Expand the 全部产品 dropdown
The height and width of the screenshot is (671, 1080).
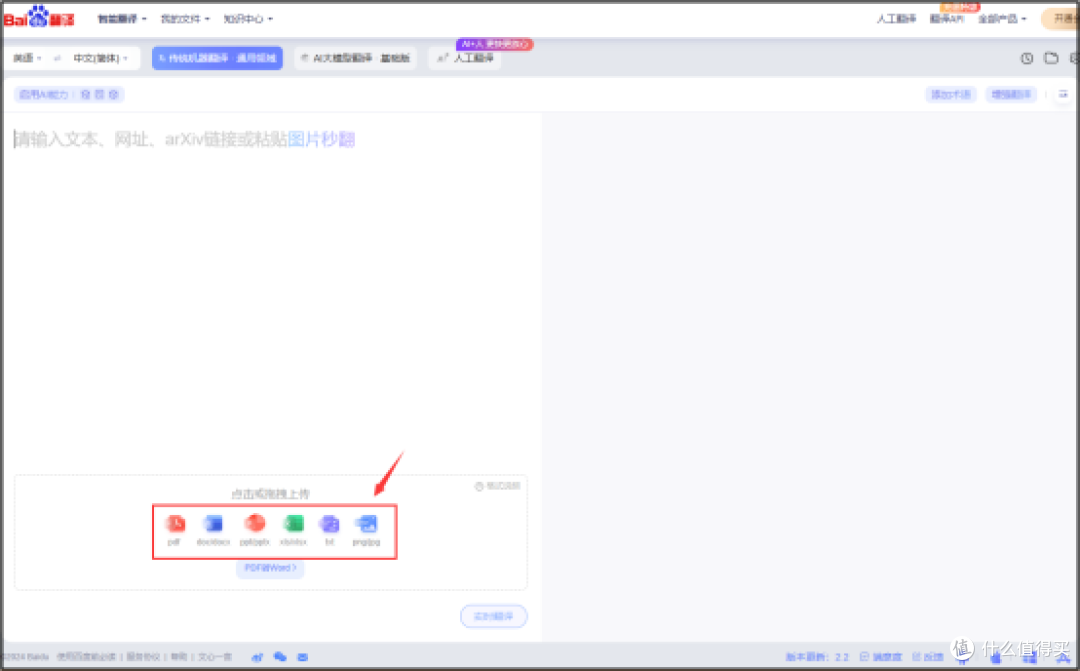pos(1002,19)
